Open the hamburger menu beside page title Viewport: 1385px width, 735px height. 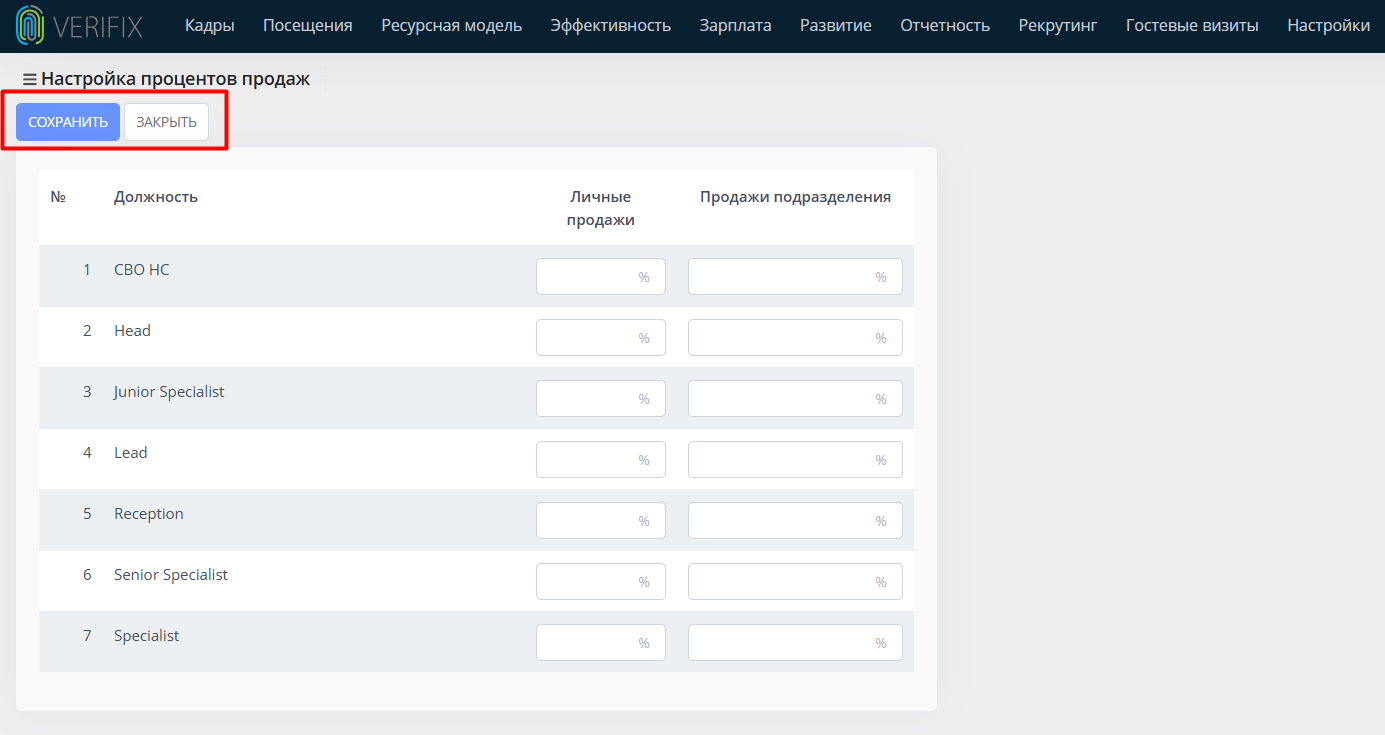point(30,79)
